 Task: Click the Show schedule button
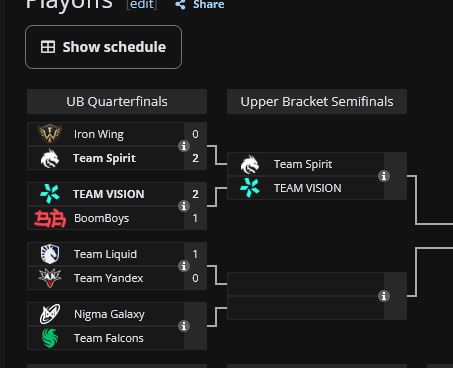pyautogui.click(x=103, y=47)
